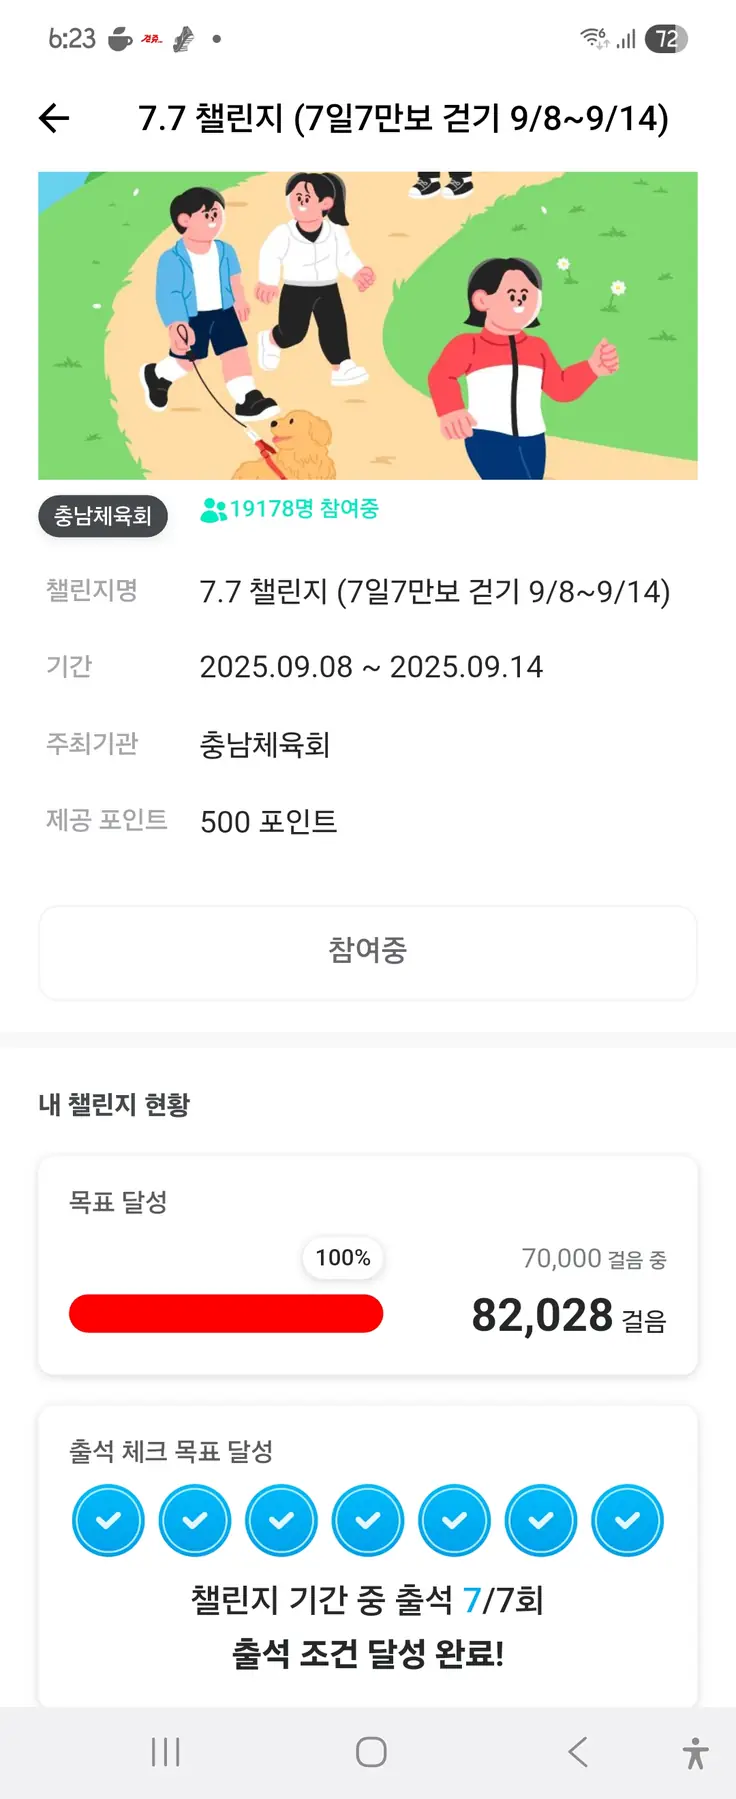This screenshot has width=736, height=1799.
Task: Tap the 100% progress bubble label
Action: point(343,1258)
